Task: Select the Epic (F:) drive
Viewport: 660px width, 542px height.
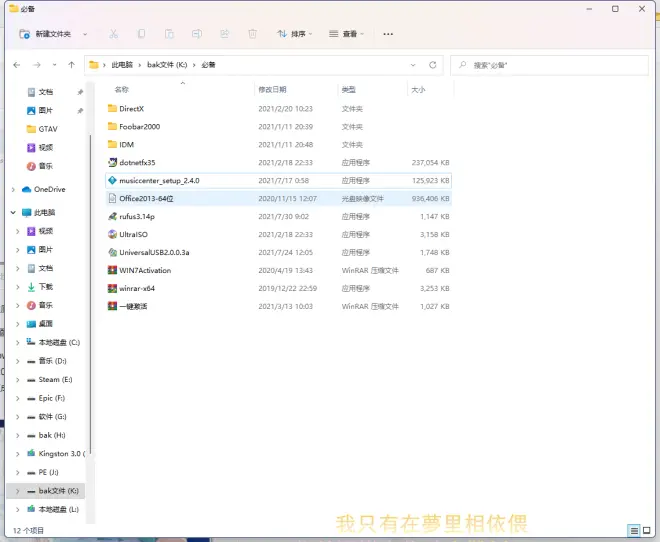Action: [46, 398]
